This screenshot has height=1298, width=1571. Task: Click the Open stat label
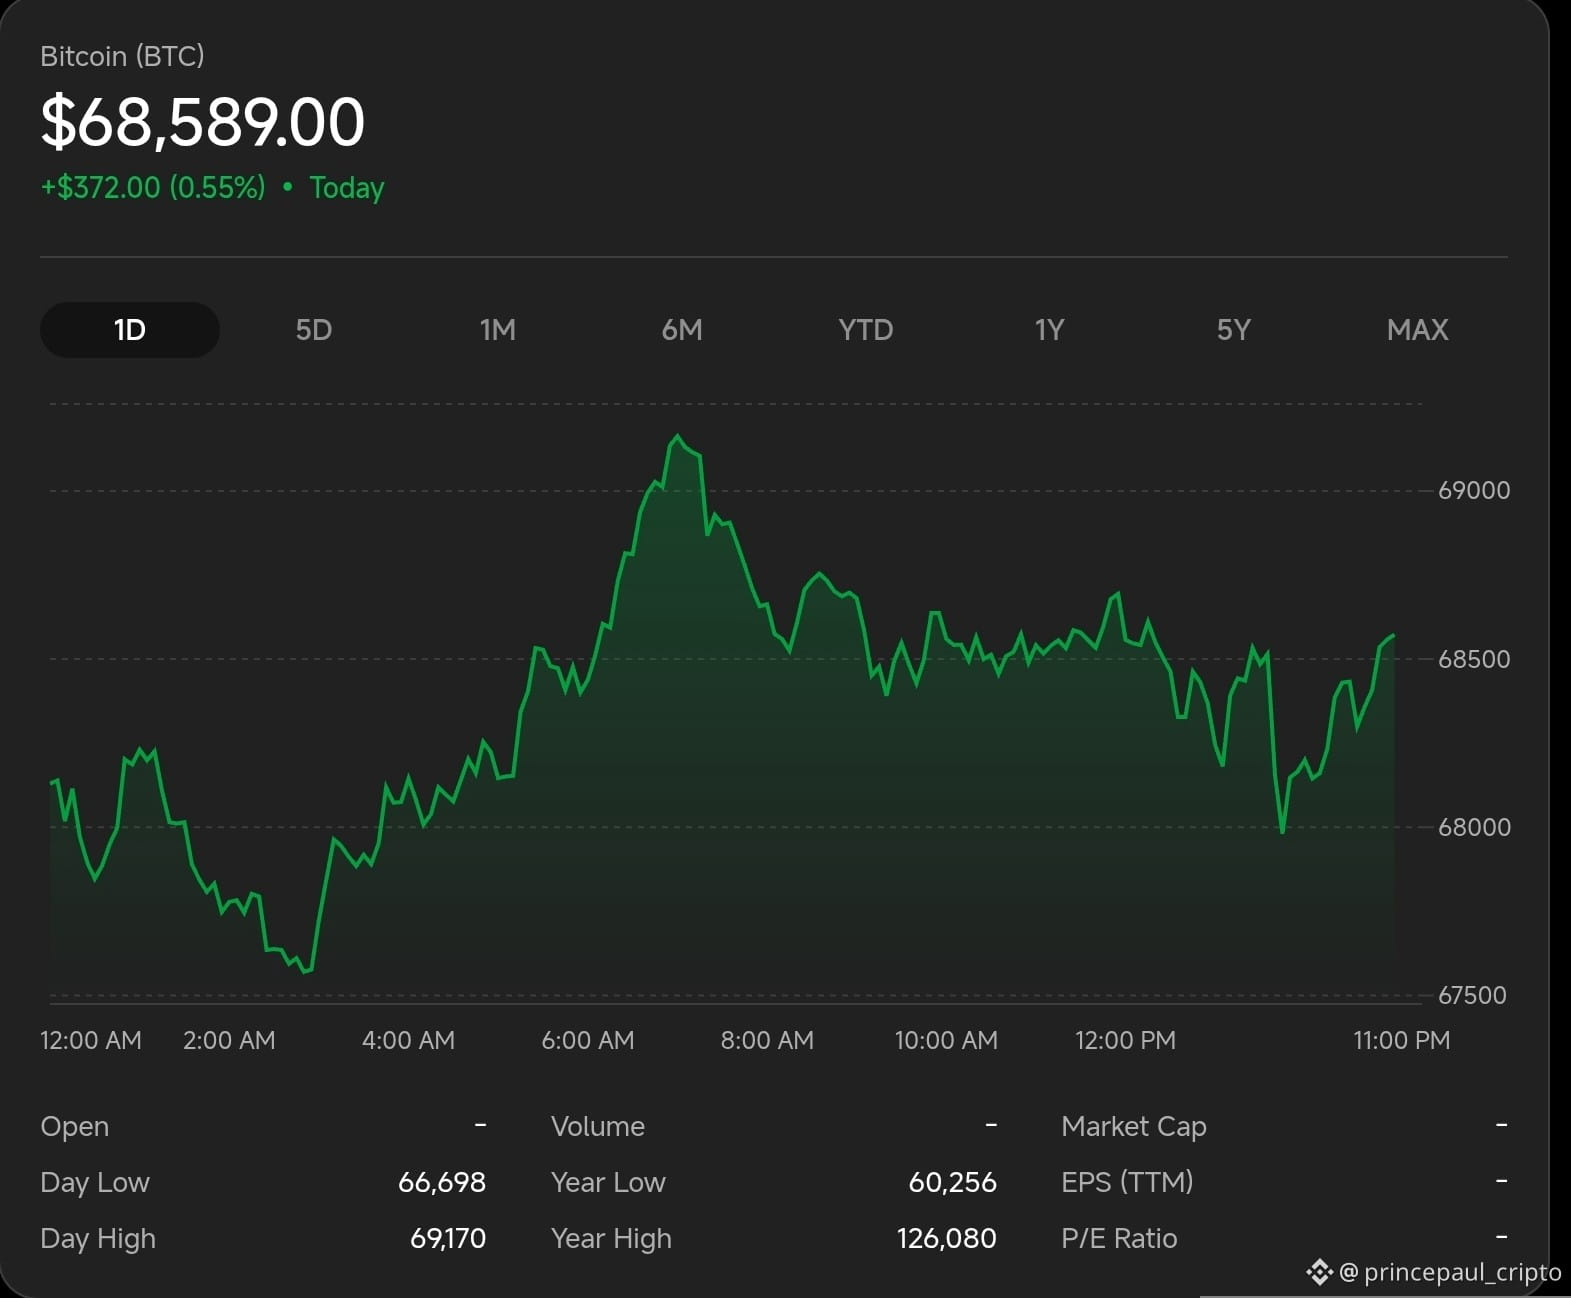[x=75, y=1126]
